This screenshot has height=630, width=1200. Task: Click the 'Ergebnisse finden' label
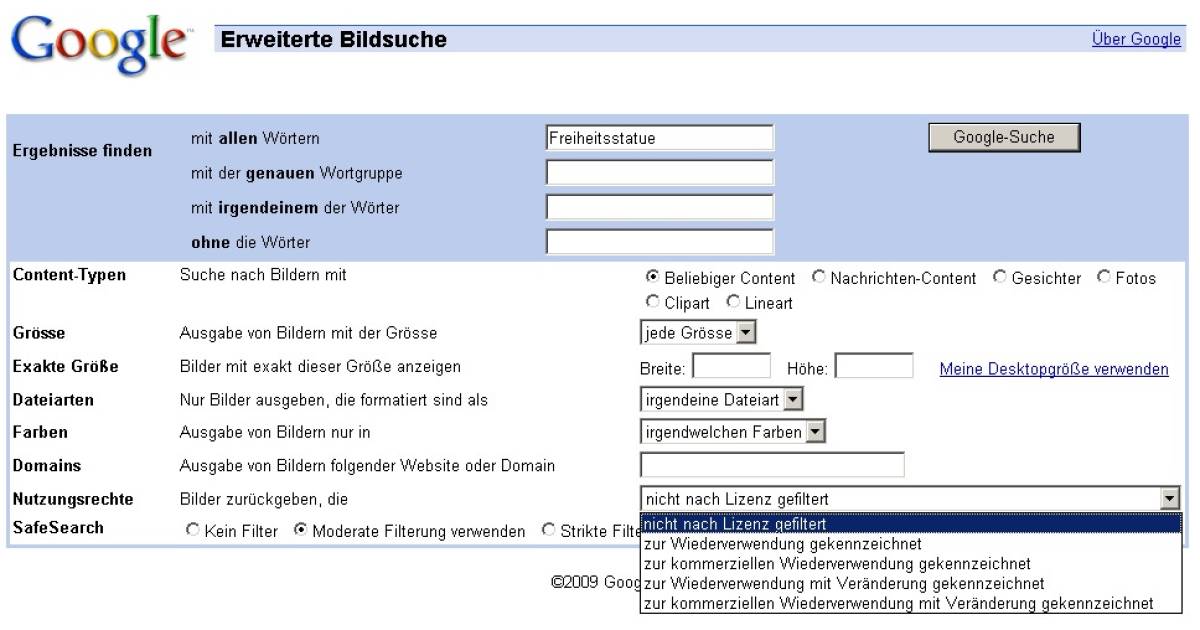point(82,151)
